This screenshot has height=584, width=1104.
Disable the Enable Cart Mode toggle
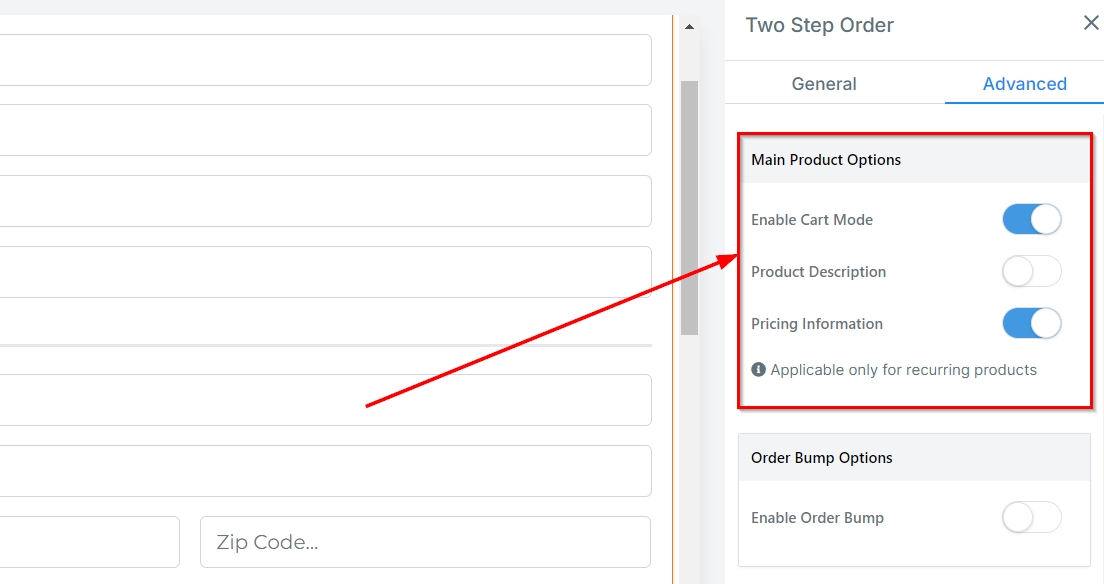click(1031, 220)
